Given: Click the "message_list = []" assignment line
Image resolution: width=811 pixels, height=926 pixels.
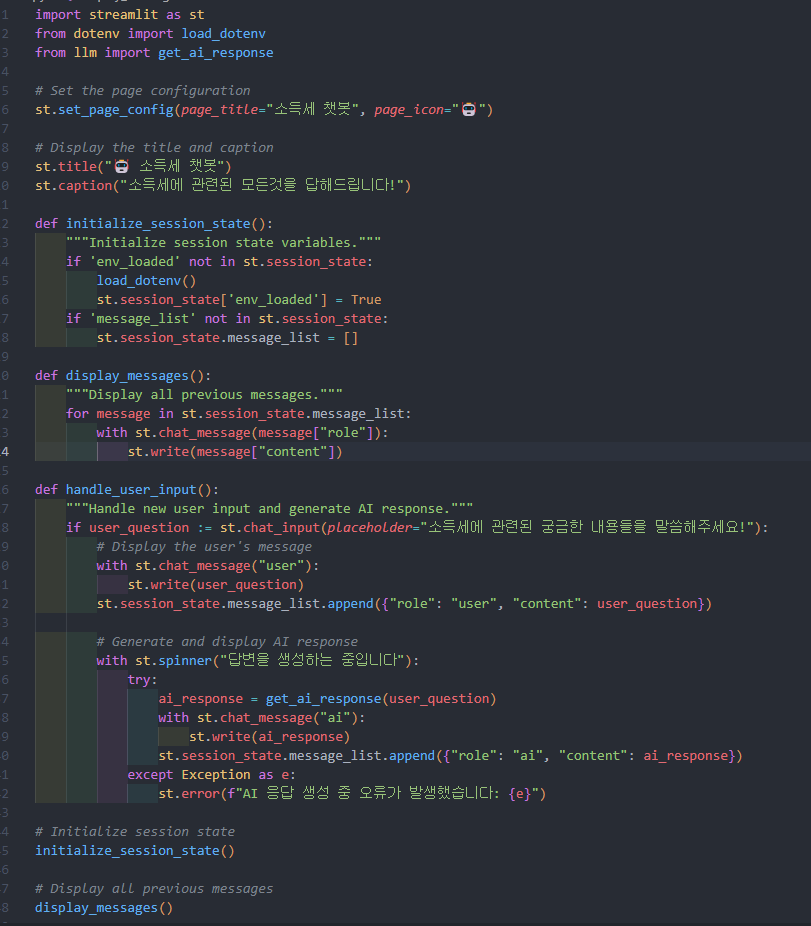Looking at the screenshot, I should pos(227,337).
